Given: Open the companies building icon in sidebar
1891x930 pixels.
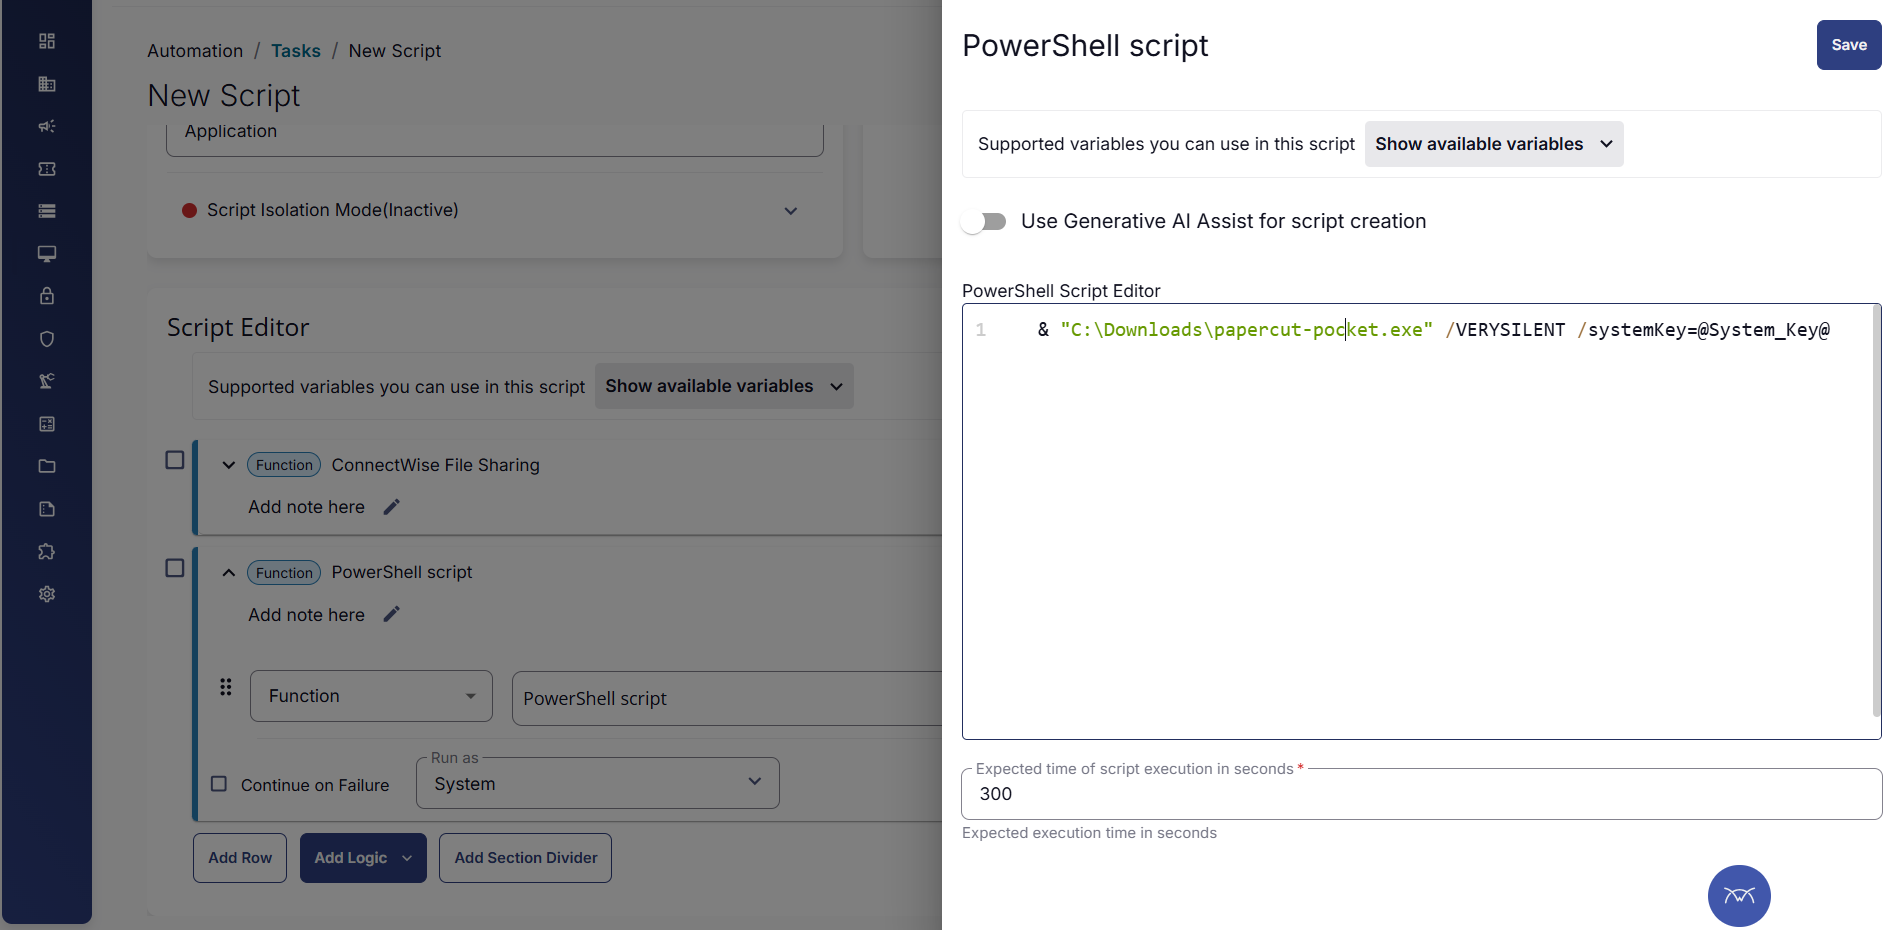Looking at the screenshot, I should (x=47, y=84).
